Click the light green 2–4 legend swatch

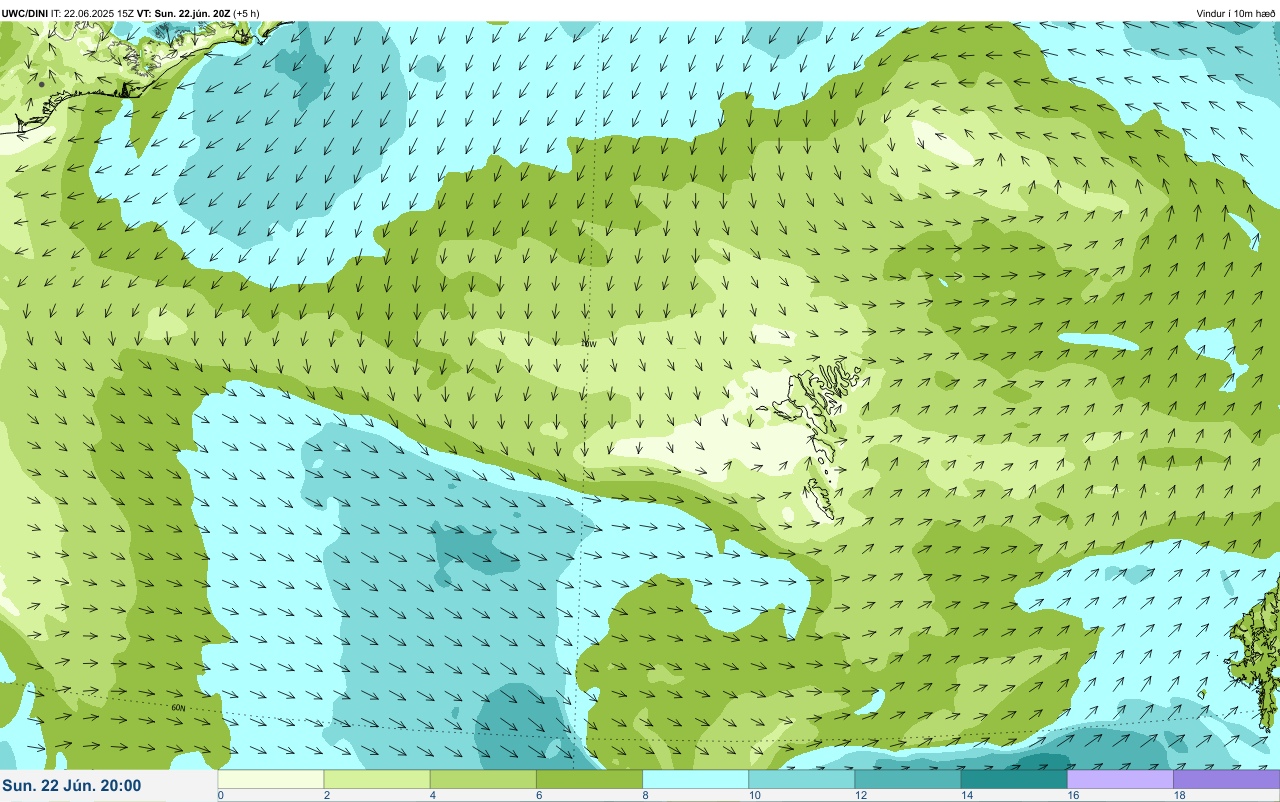pos(377,779)
